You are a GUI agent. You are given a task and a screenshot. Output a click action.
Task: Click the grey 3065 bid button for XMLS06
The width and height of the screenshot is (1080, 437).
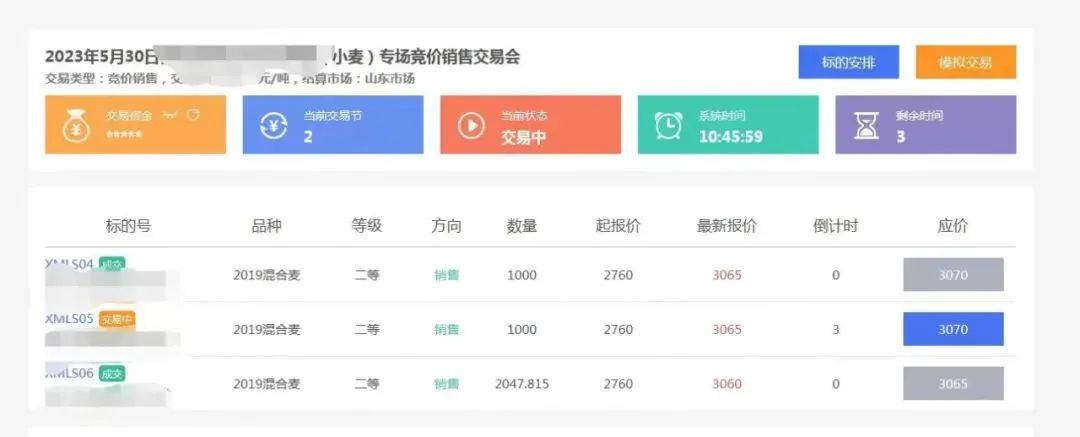tap(952, 384)
